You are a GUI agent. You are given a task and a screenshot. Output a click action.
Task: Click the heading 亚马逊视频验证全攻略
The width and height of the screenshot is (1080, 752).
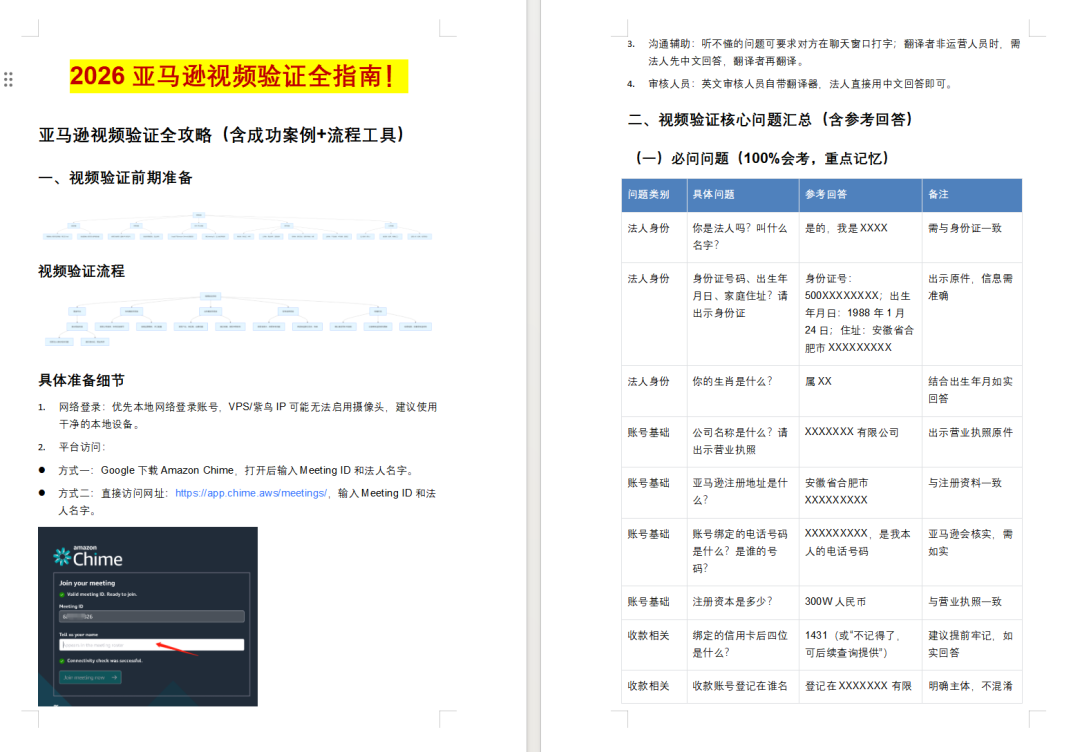(x=221, y=135)
